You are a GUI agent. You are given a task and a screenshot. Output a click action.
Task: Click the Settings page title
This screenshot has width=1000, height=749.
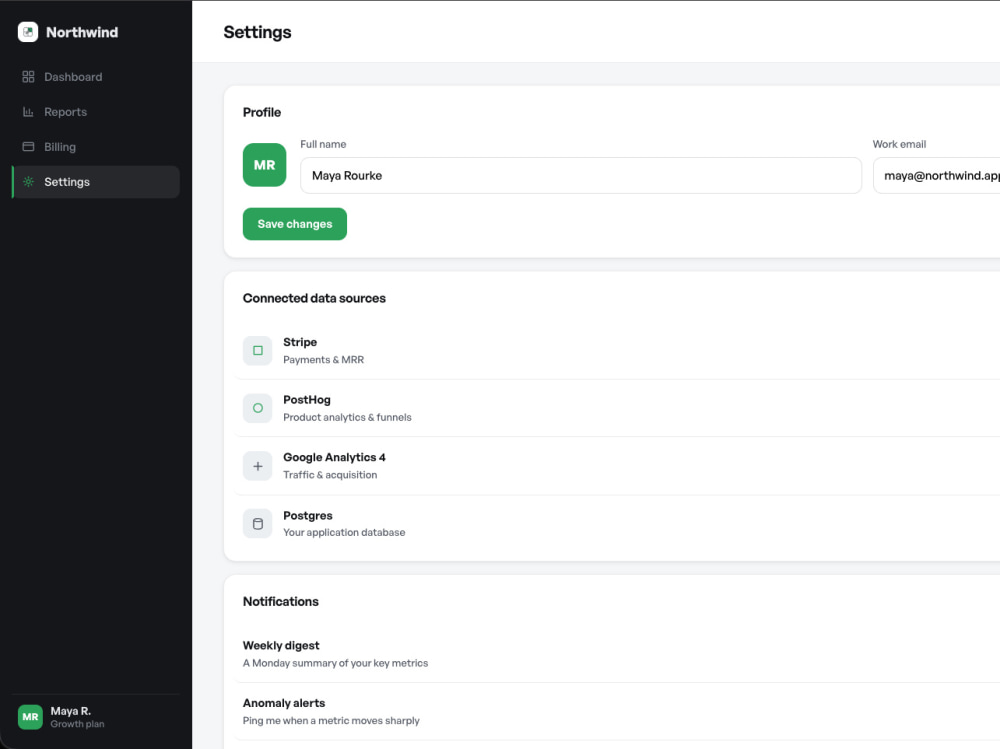(258, 32)
